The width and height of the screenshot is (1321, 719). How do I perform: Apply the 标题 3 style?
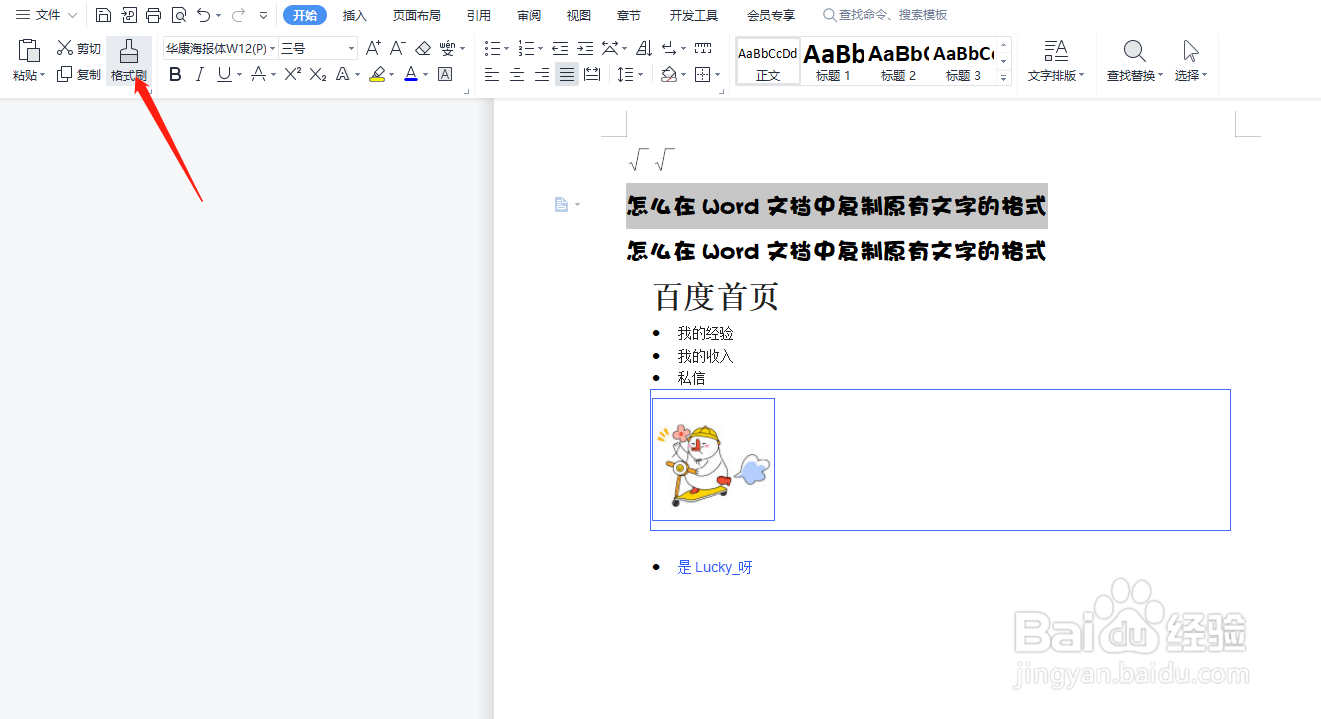tap(963, 61)
